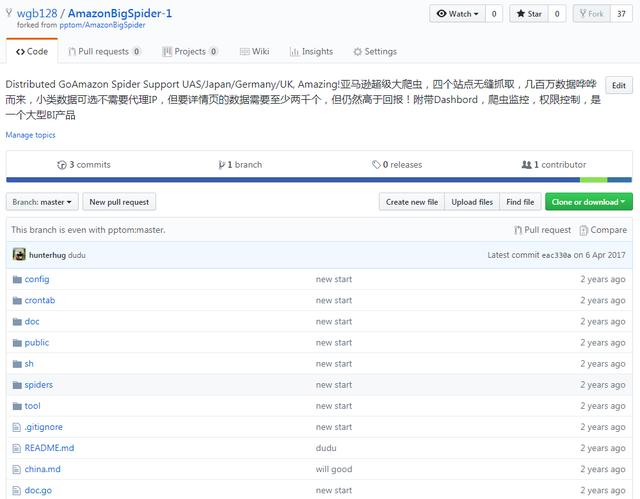Image resolution: width=640 pixels, height=499 pixels.
Task: Click the commits history clock icon
Action: tap(62, 165)
